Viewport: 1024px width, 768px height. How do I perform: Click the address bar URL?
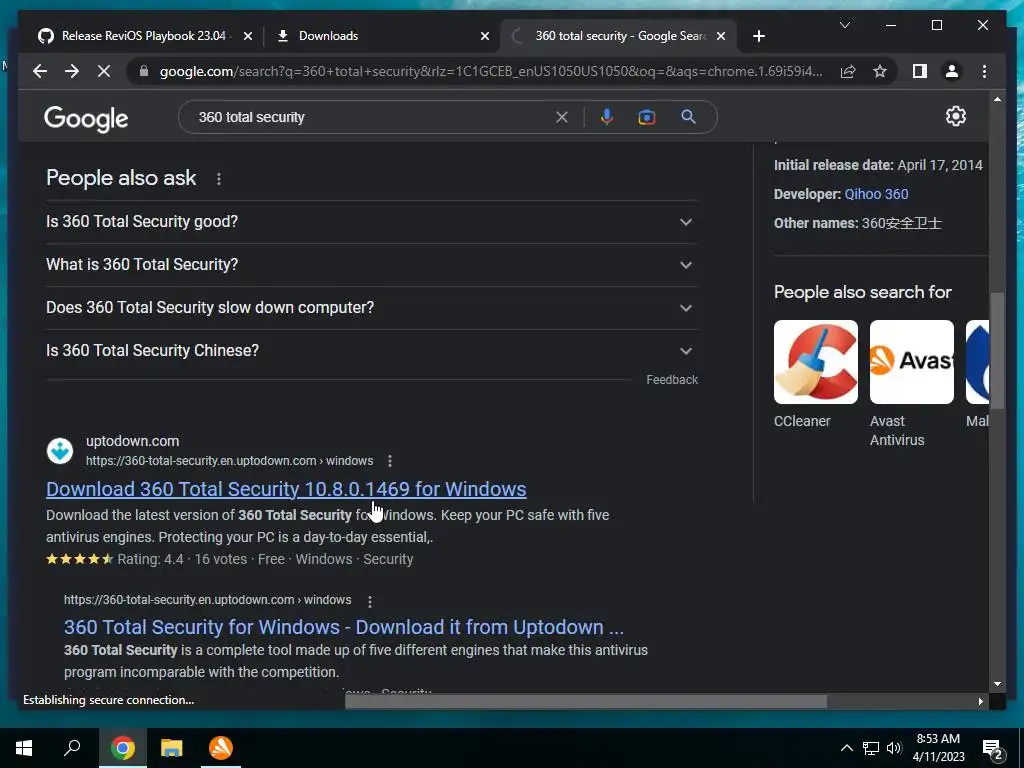pos(491,71)
